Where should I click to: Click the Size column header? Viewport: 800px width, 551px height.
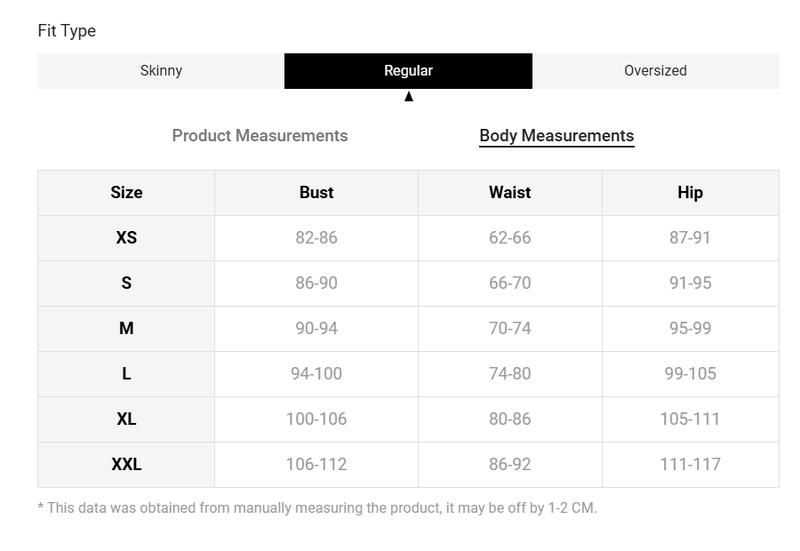126,193
